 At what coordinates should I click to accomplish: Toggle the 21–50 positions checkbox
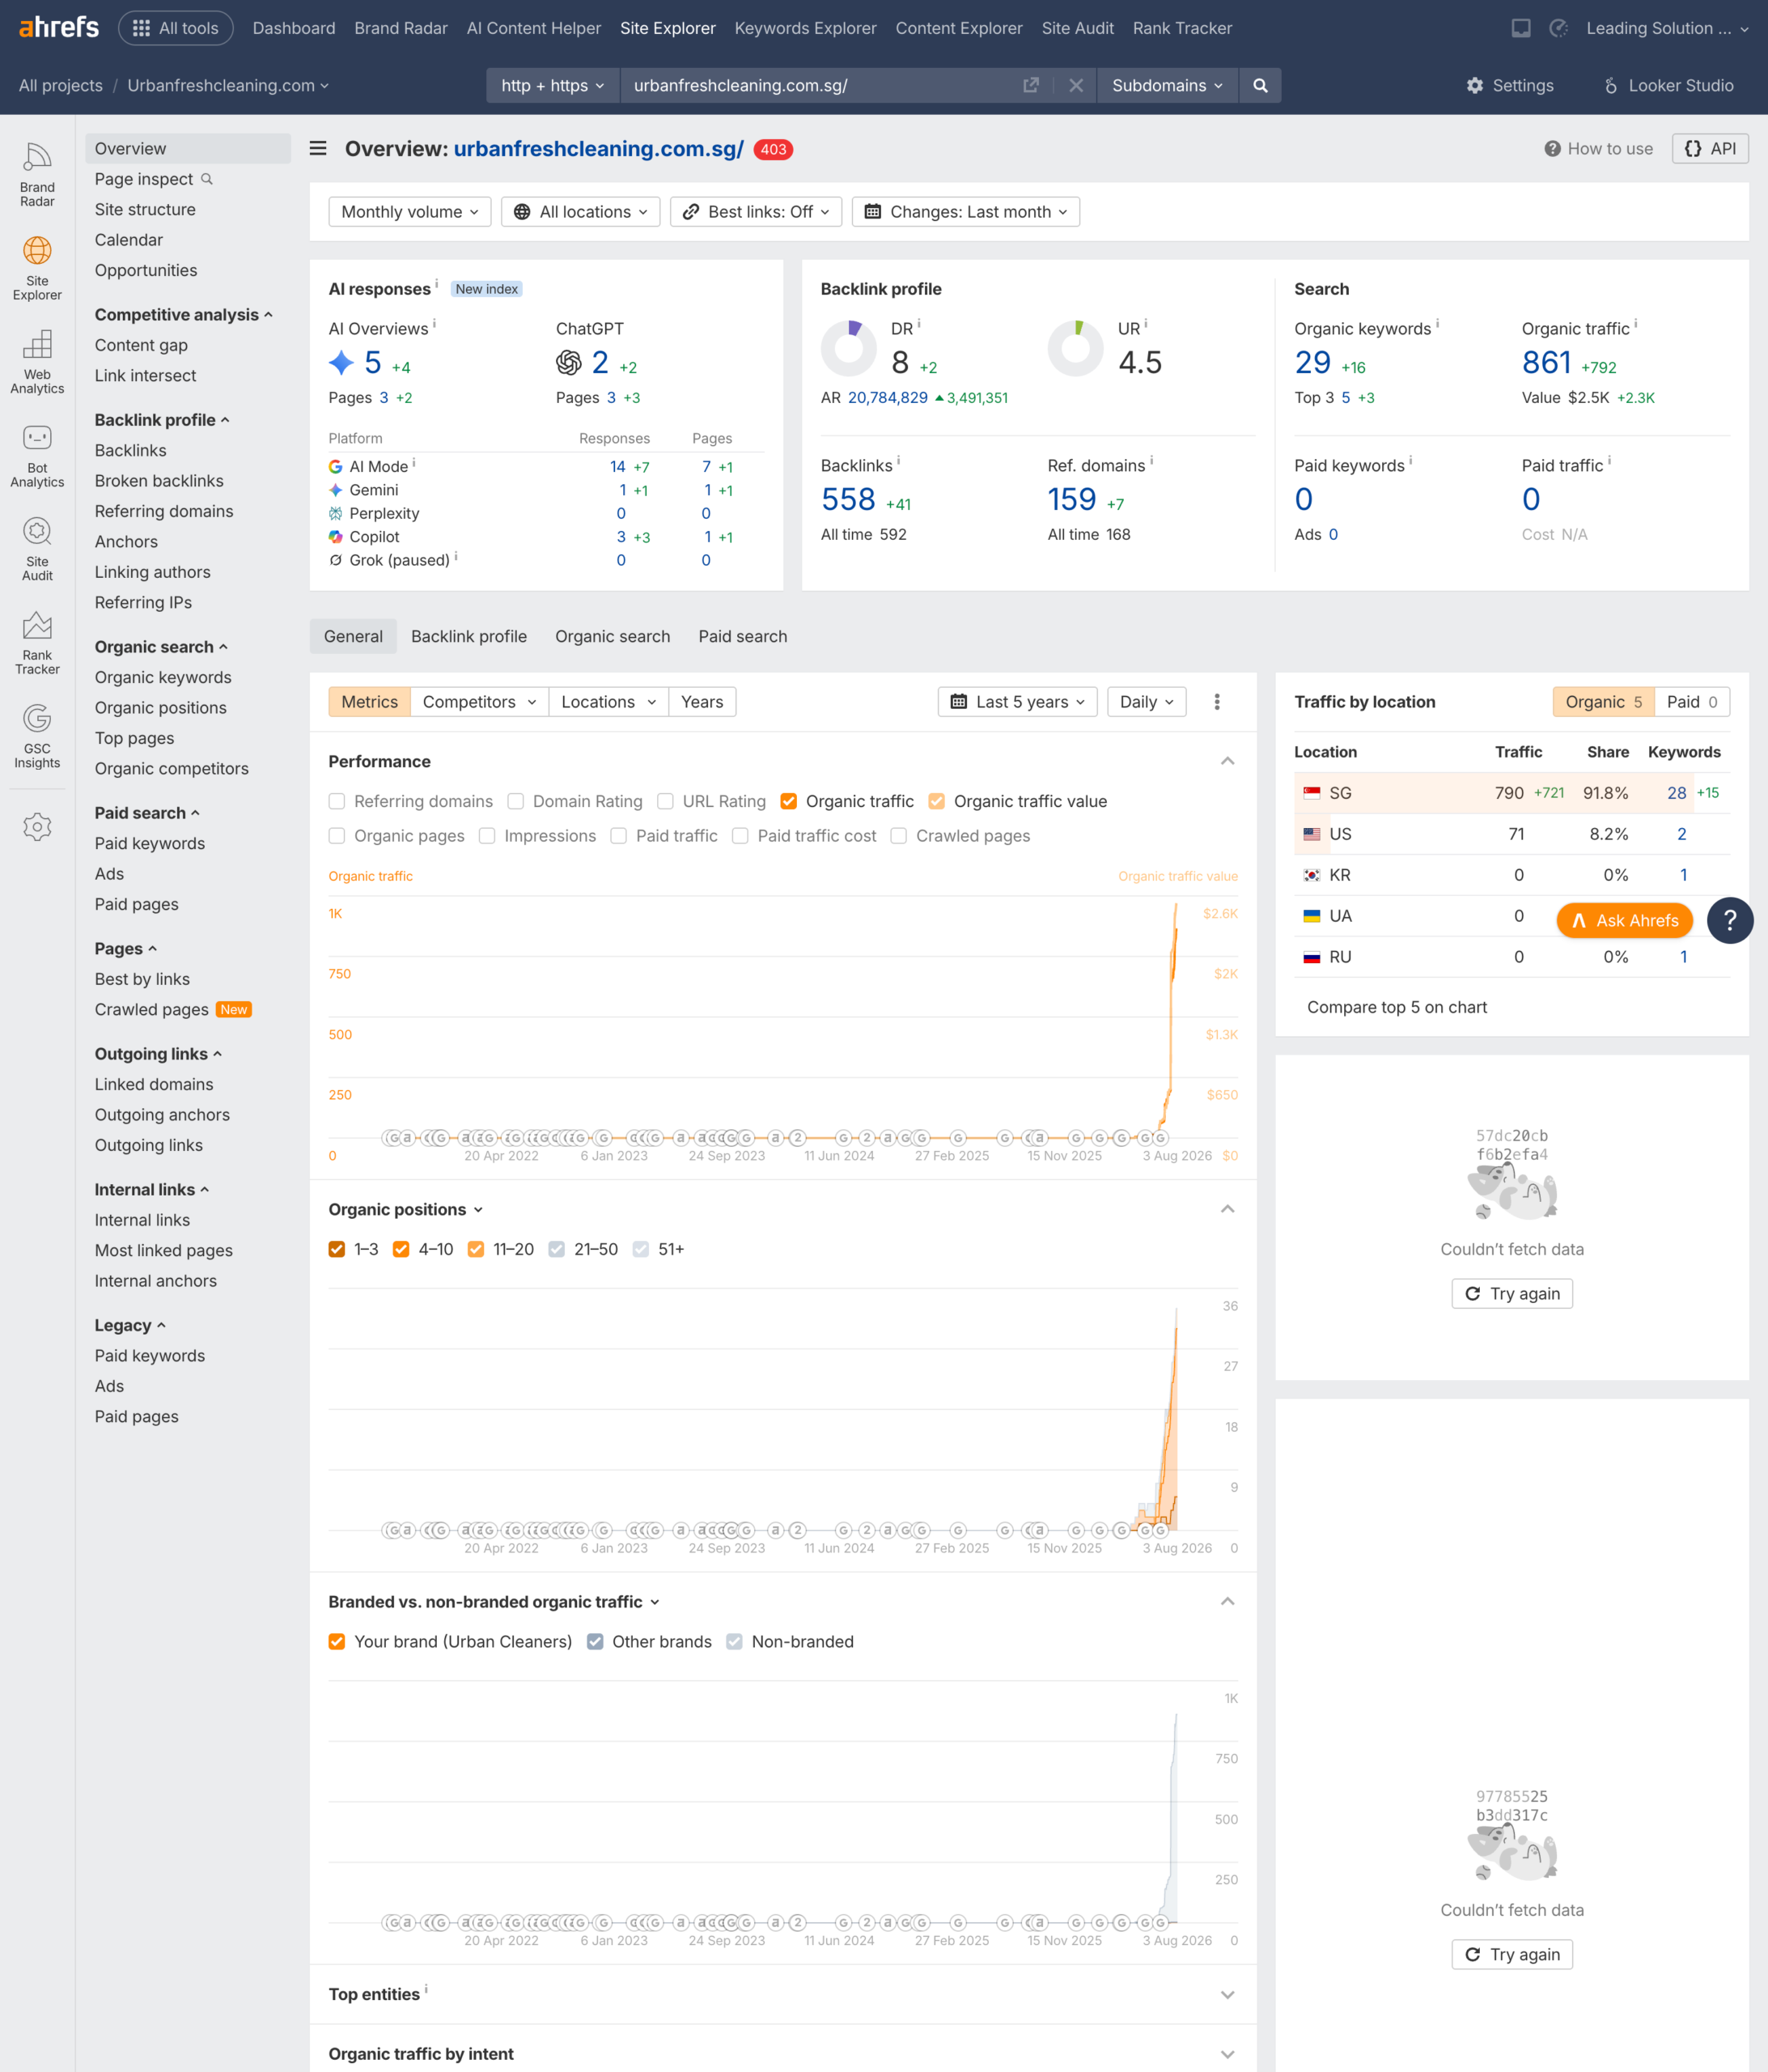pos(557,1250)
